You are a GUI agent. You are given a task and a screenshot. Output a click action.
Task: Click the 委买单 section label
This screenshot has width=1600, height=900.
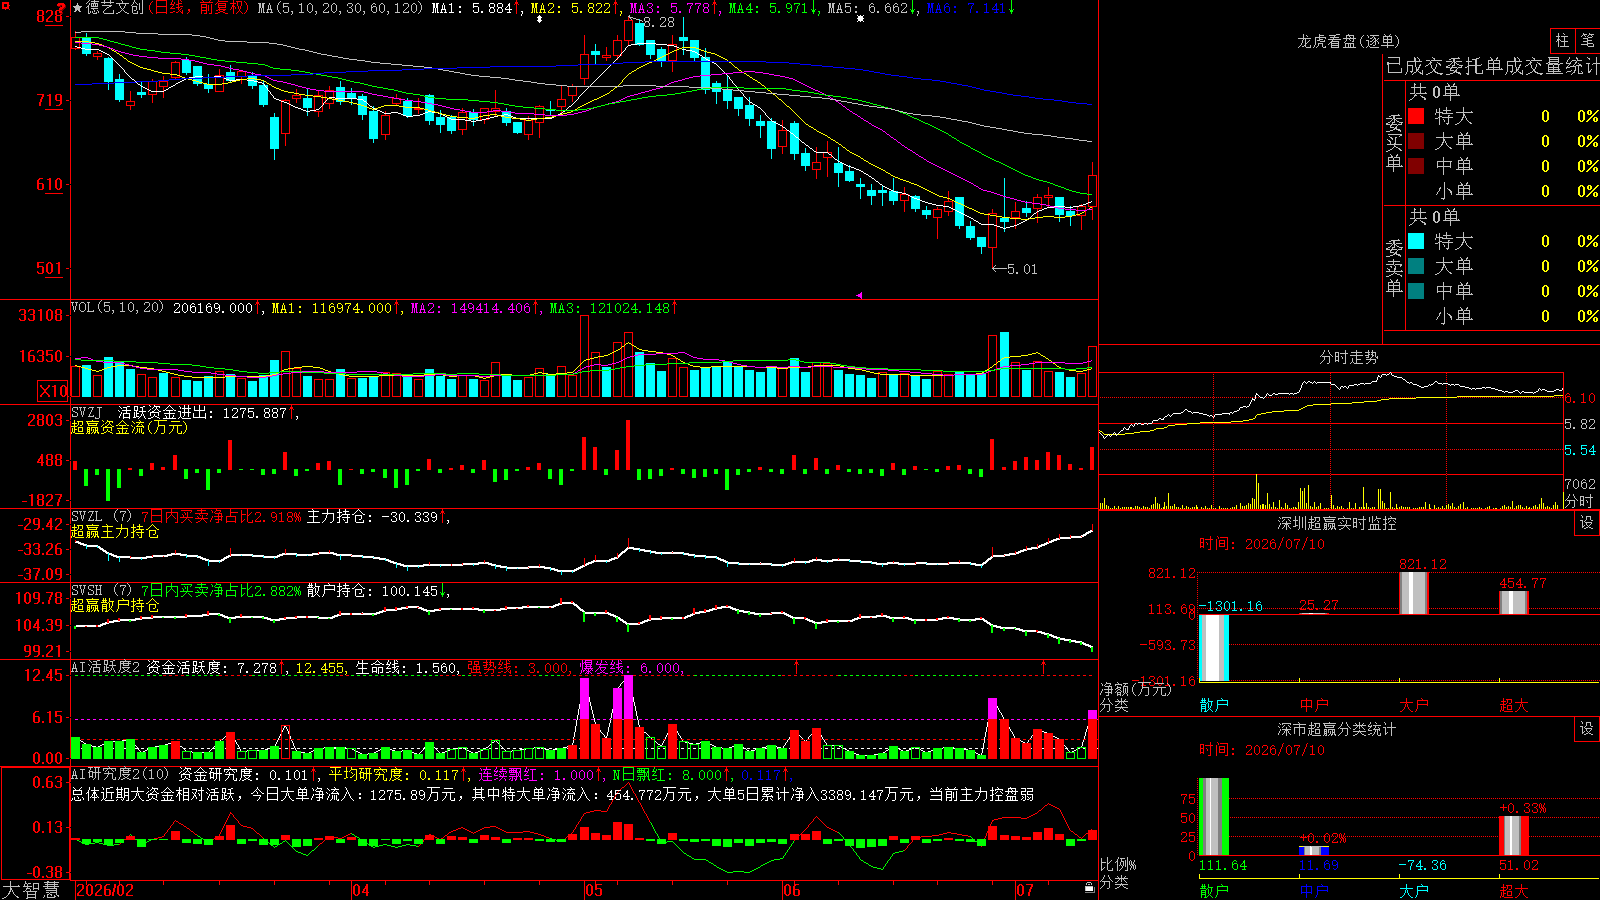[x=1394, y=142]
